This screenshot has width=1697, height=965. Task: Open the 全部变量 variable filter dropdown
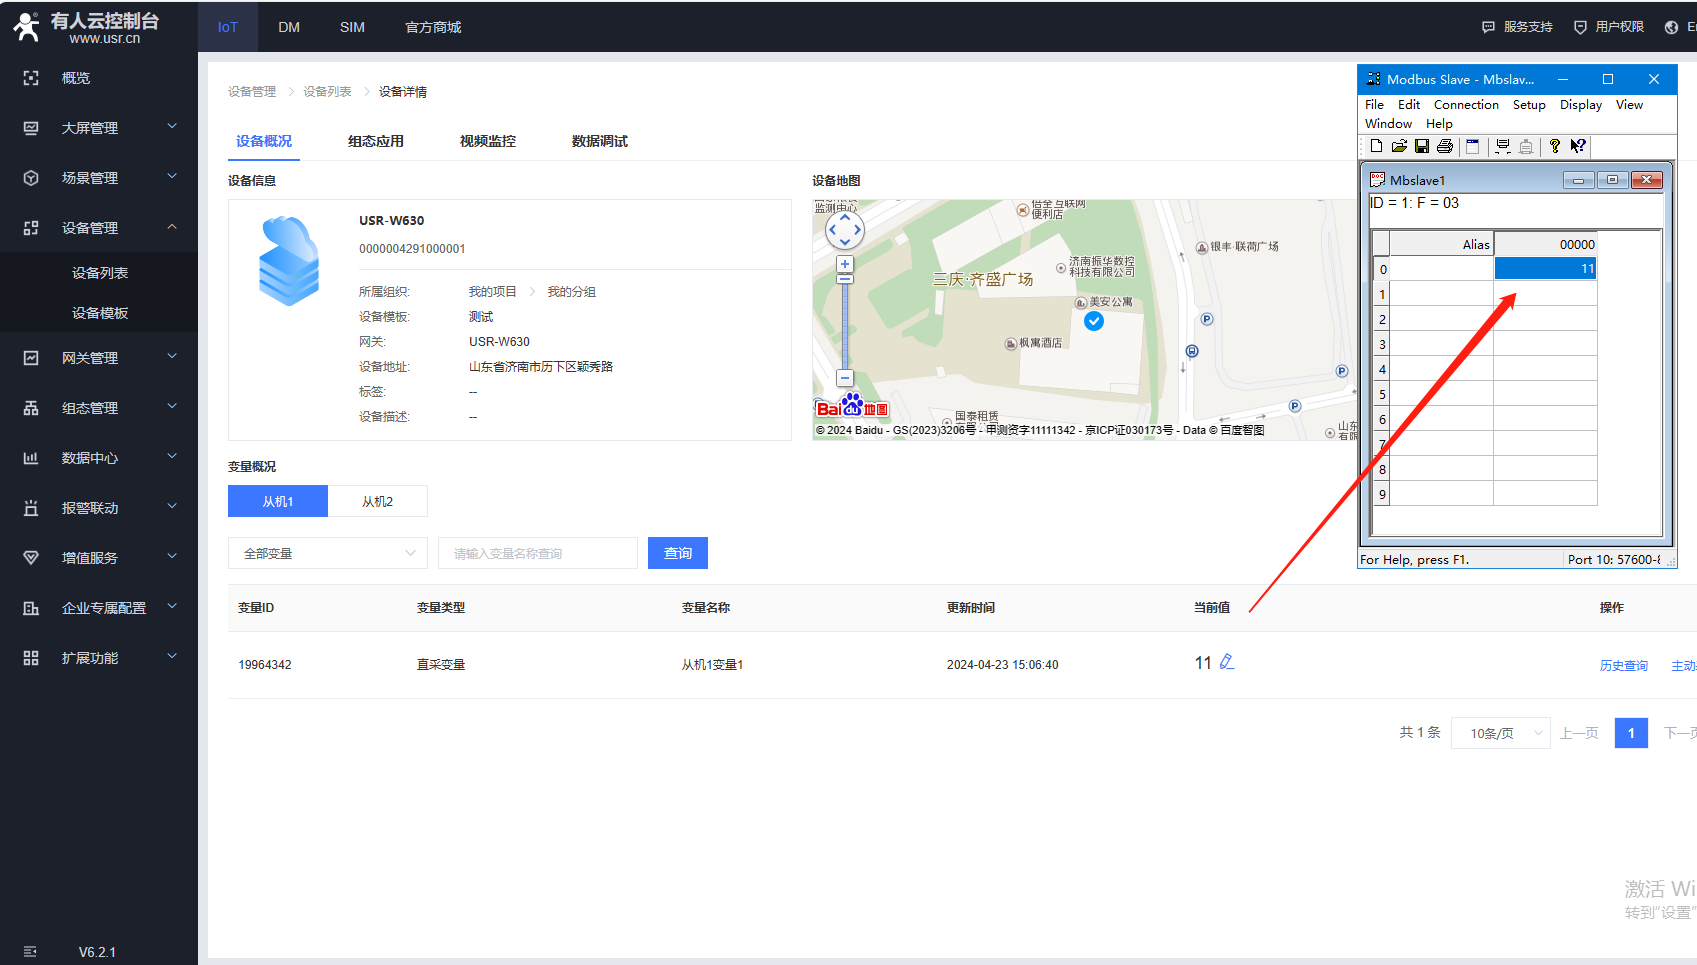click(328, 553)
